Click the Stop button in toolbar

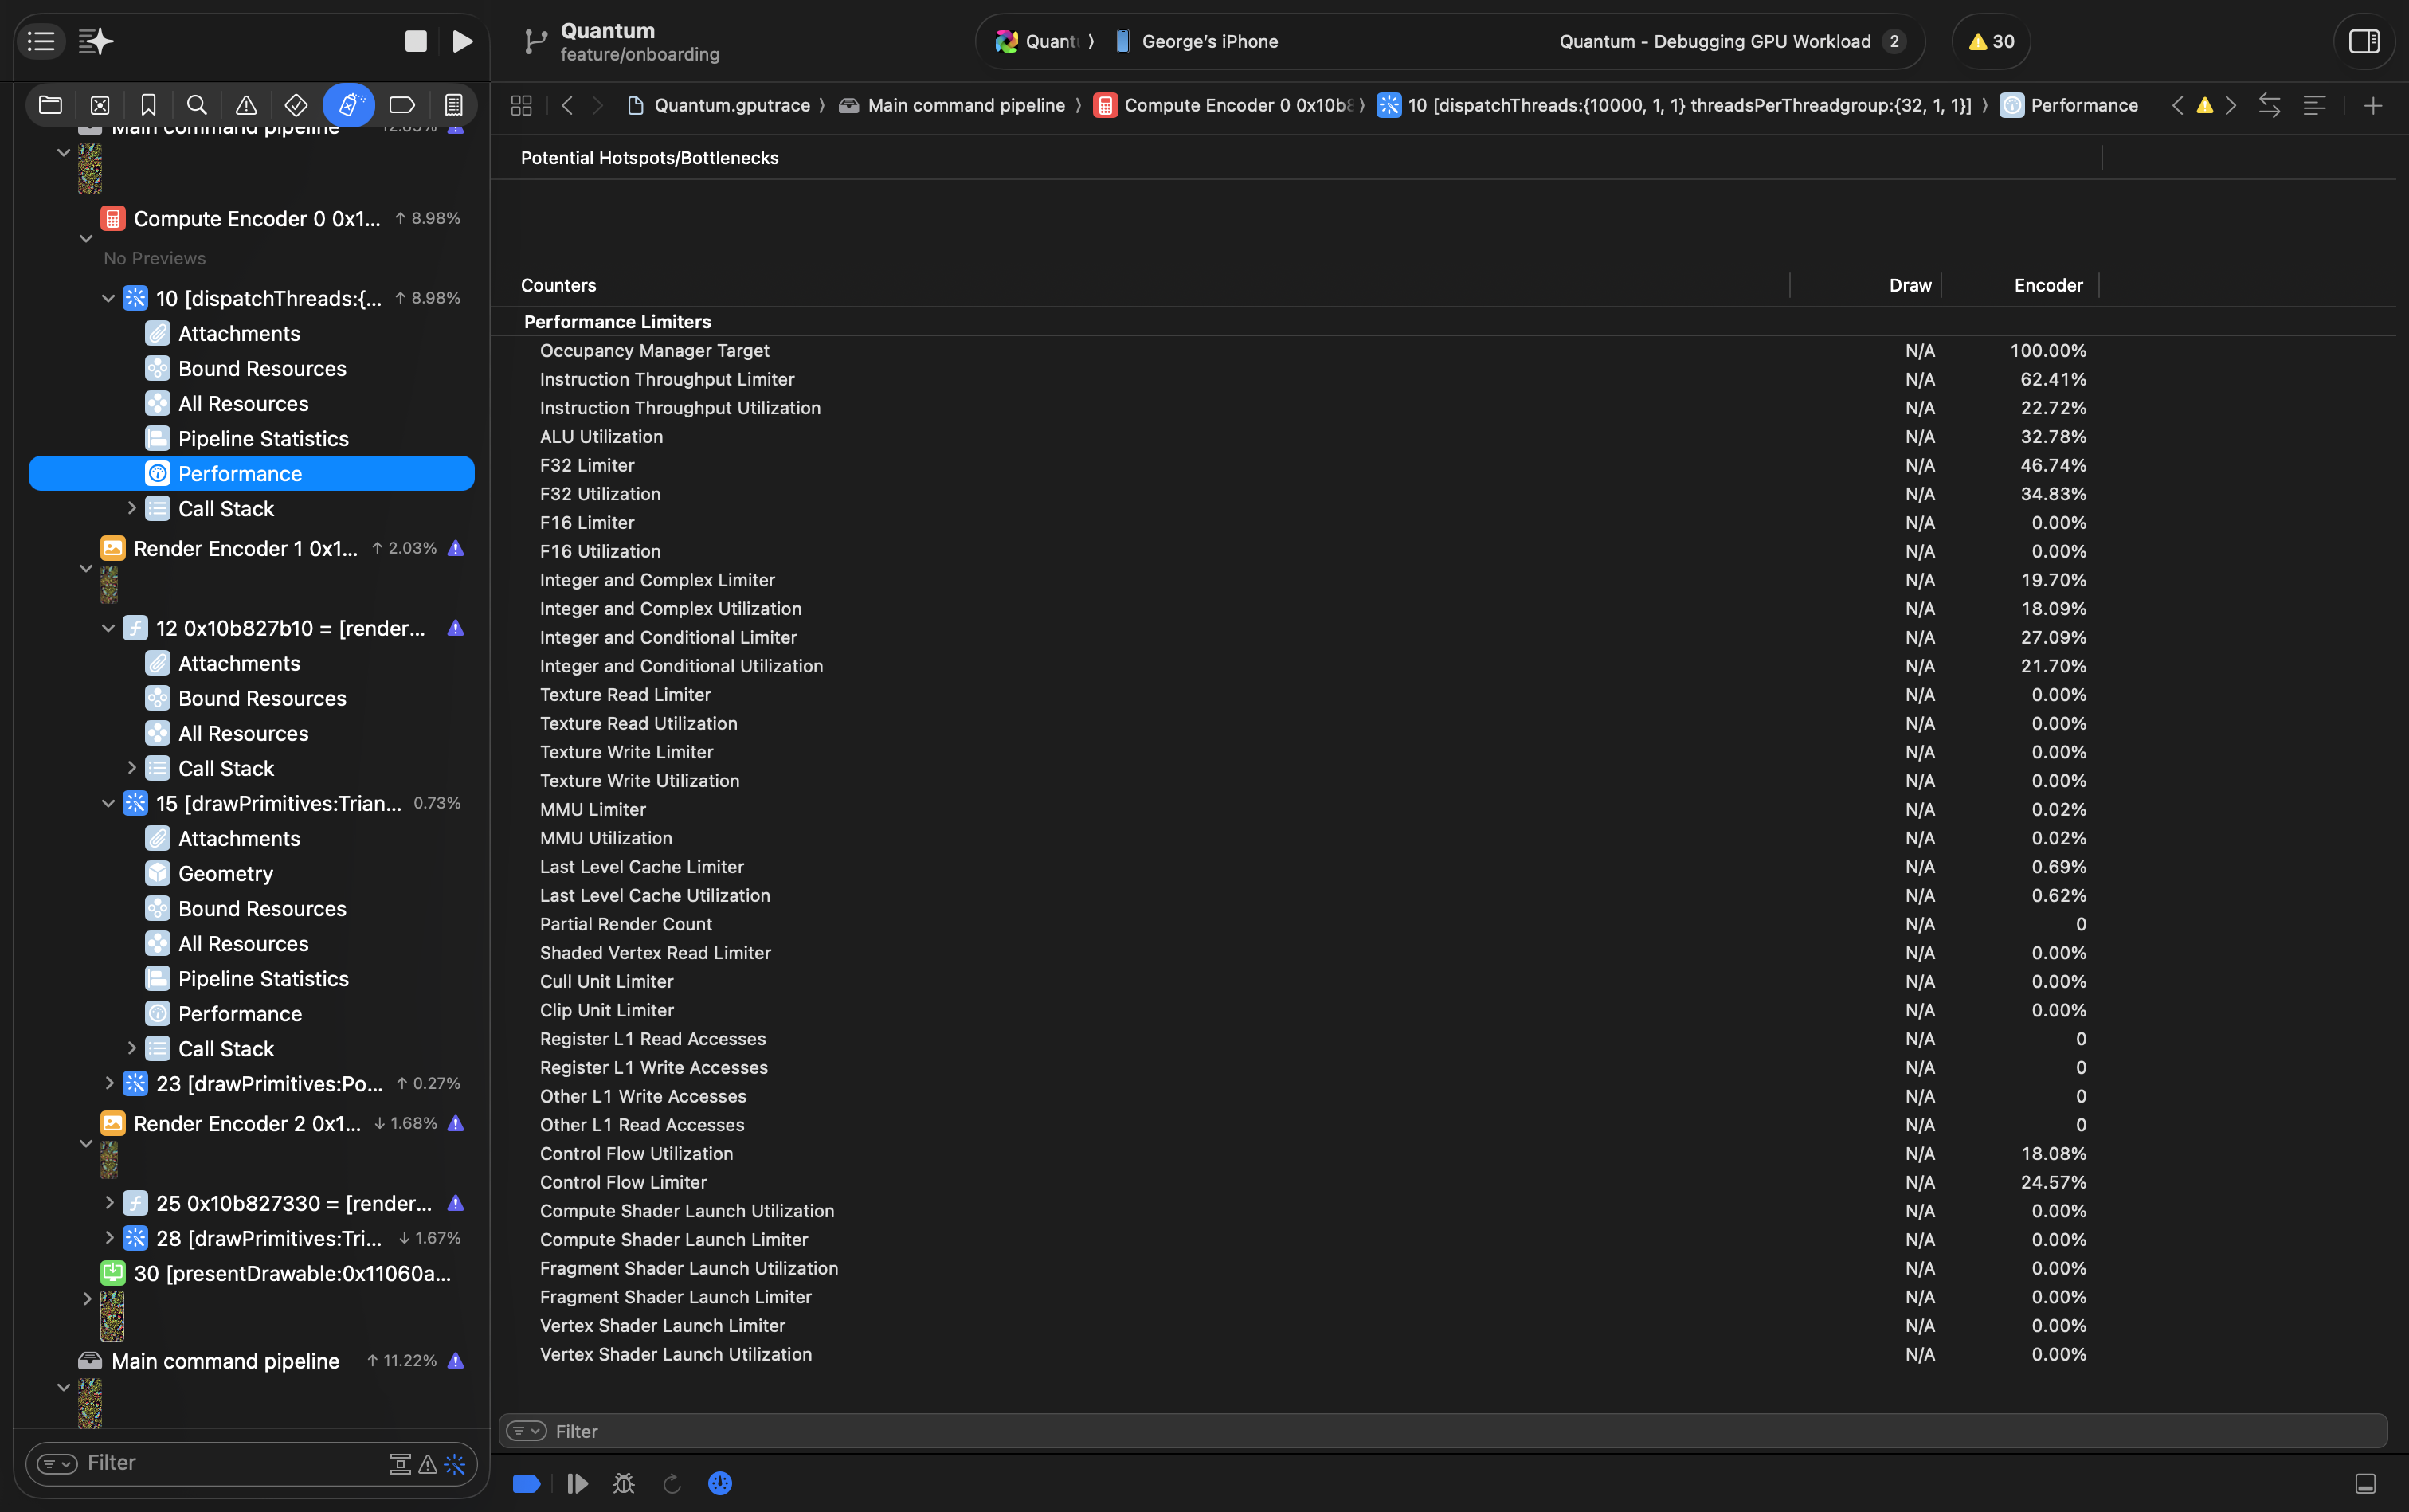[416, 41]
